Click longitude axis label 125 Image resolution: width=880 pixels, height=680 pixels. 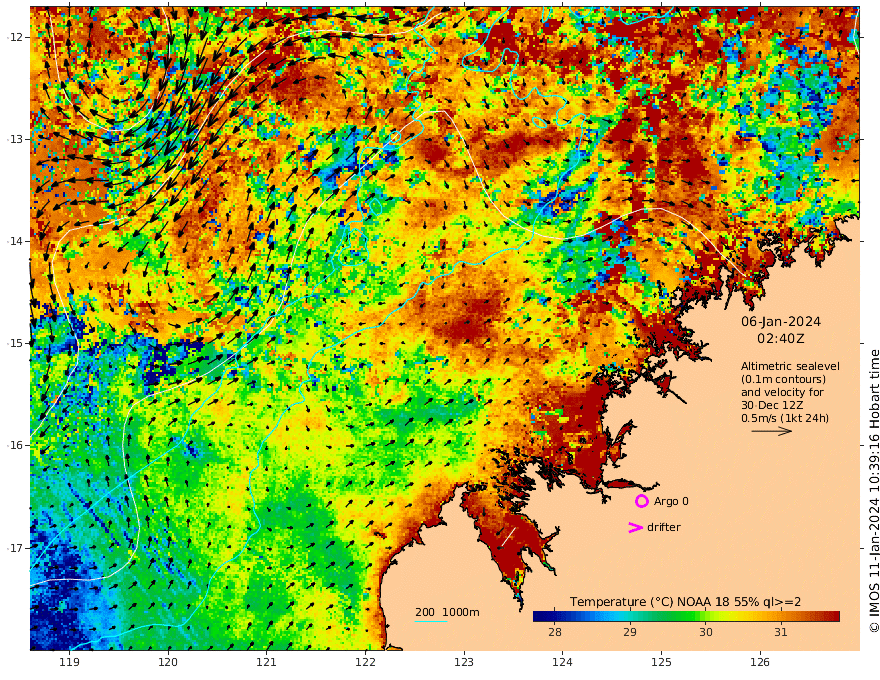(661, 662)
